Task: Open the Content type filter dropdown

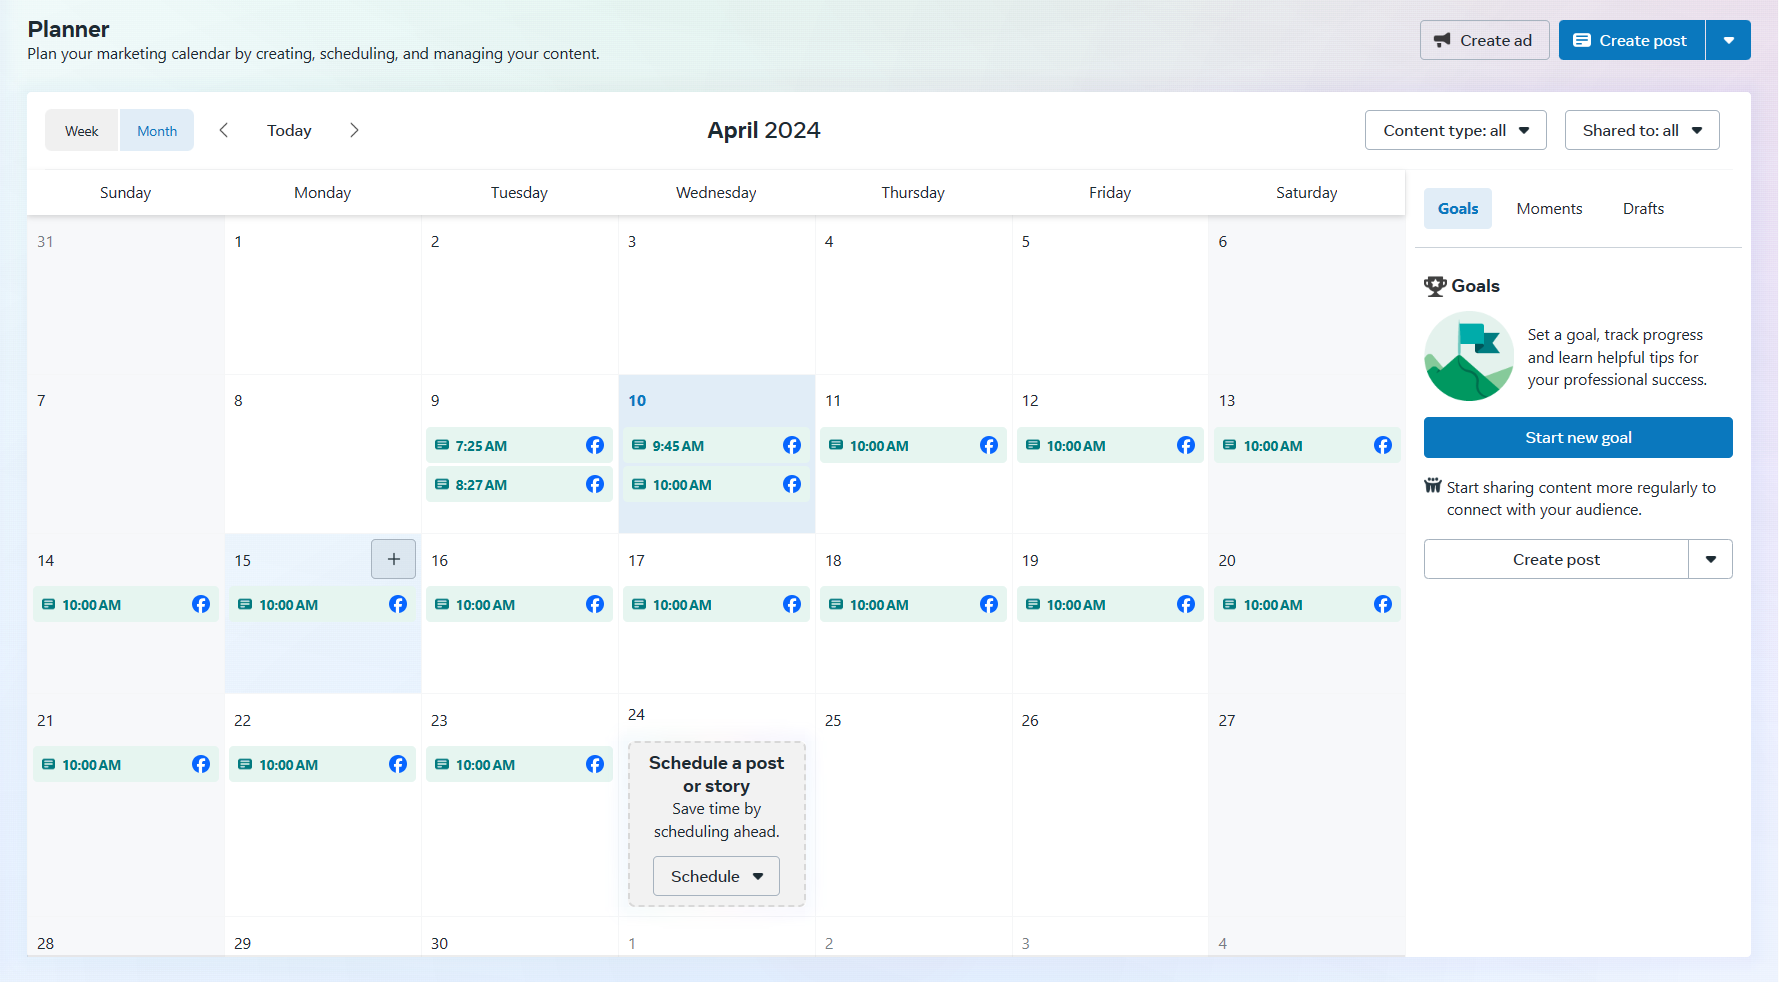Action: click(1455, 130)
